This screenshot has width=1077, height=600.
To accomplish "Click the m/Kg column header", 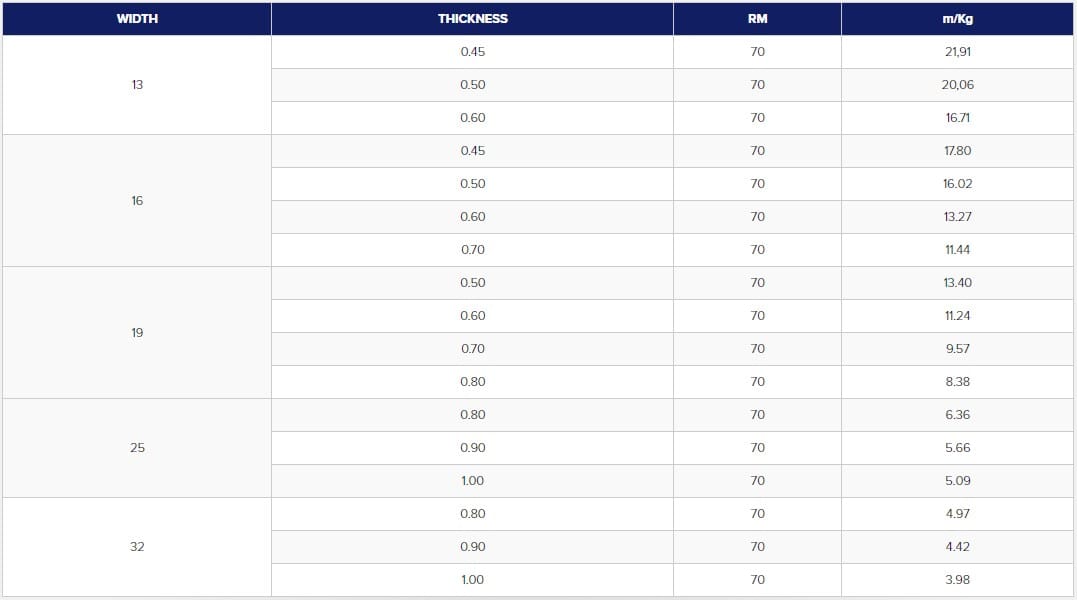I will [x=957, y=19].
